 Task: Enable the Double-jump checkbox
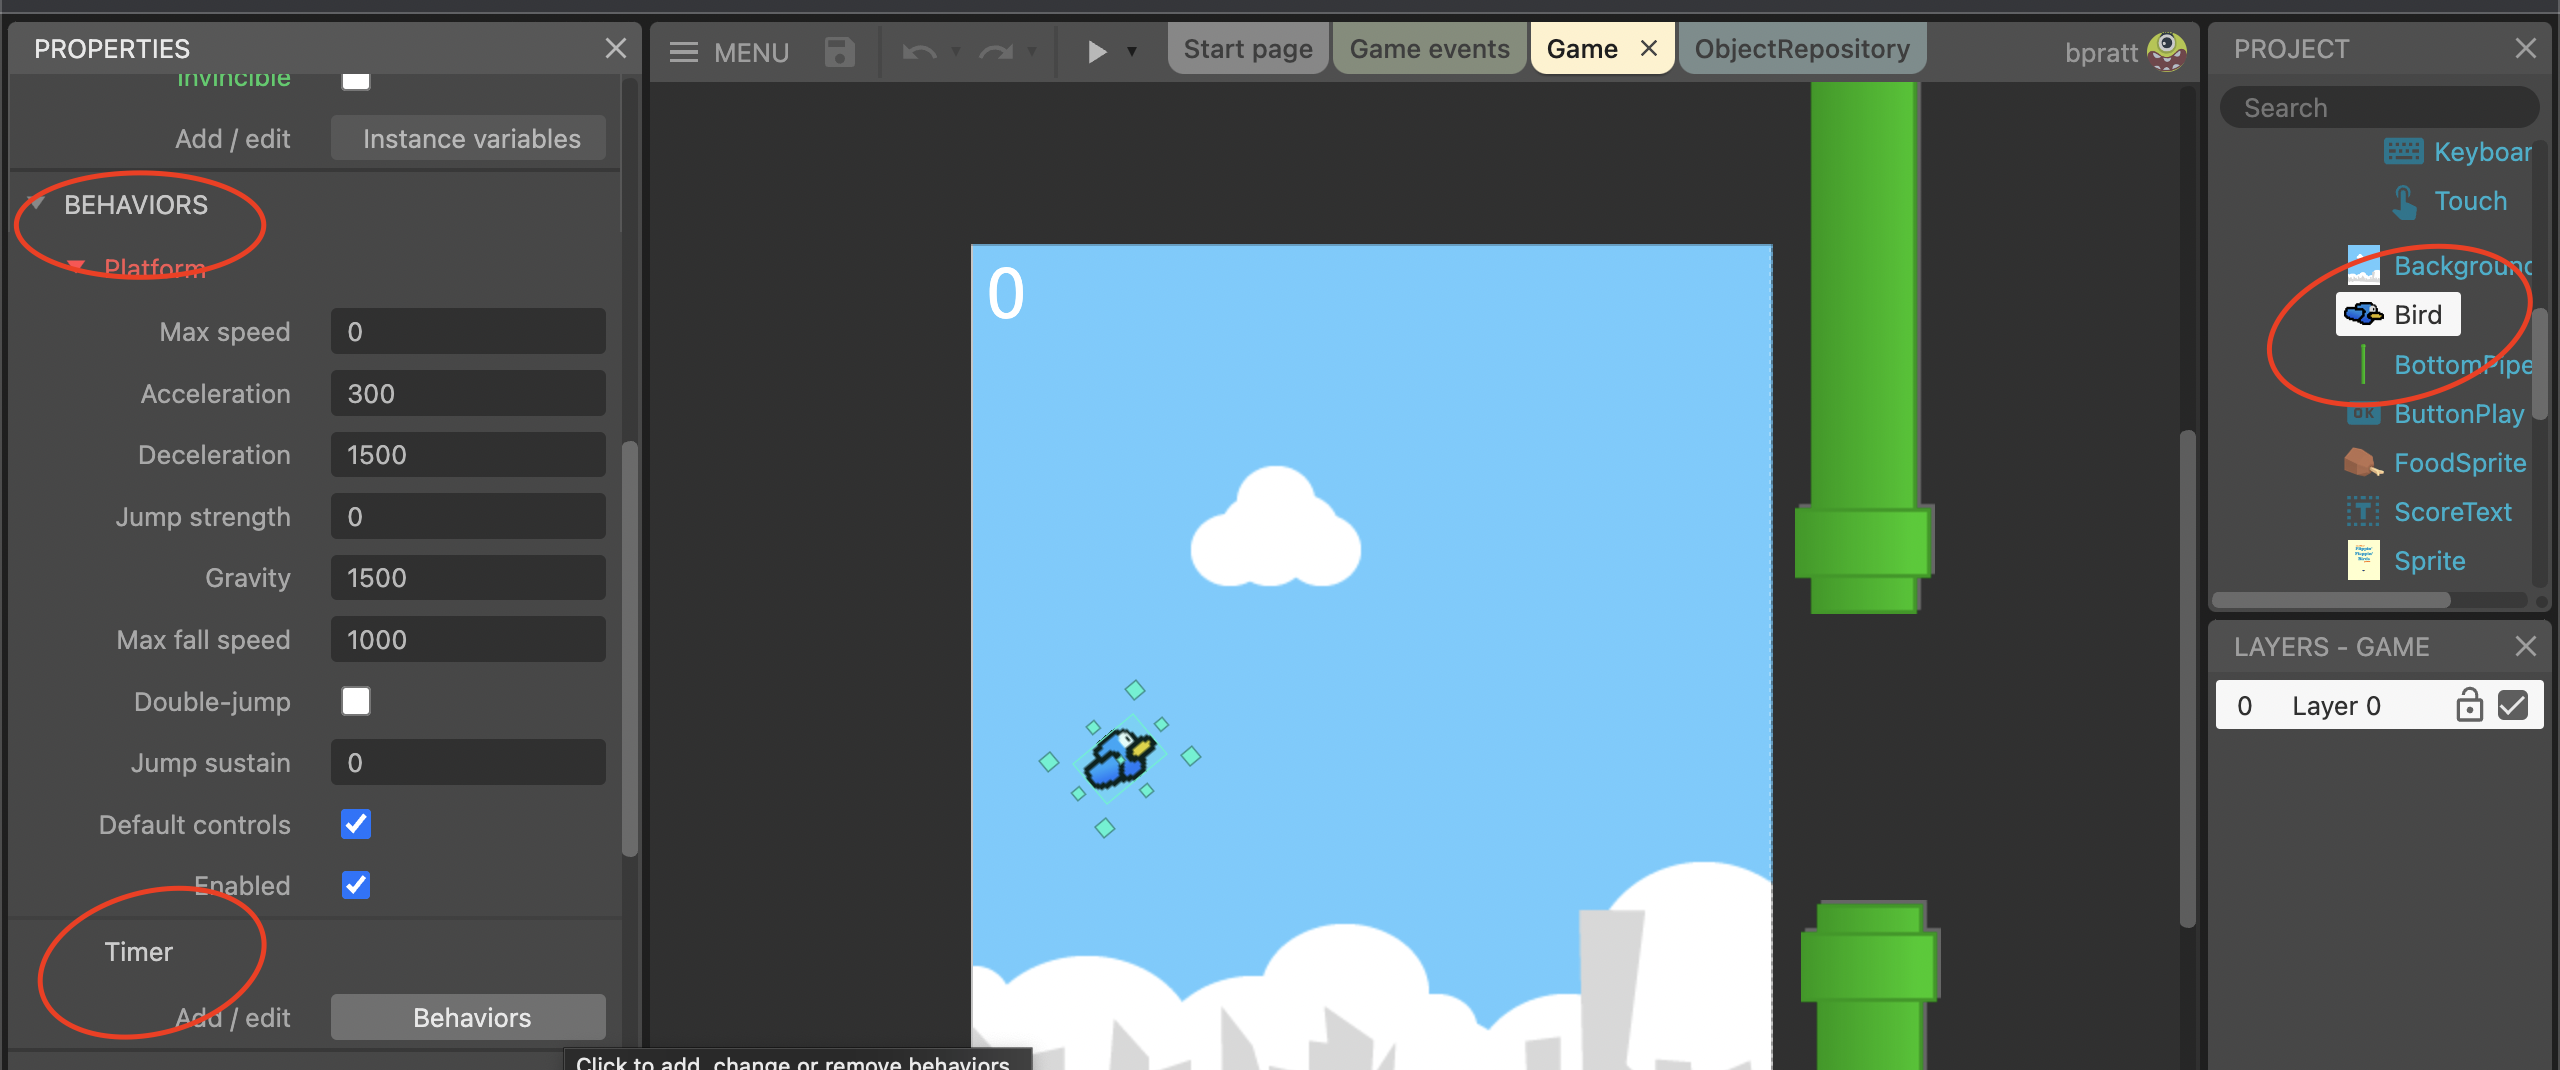tap(356, 701)
